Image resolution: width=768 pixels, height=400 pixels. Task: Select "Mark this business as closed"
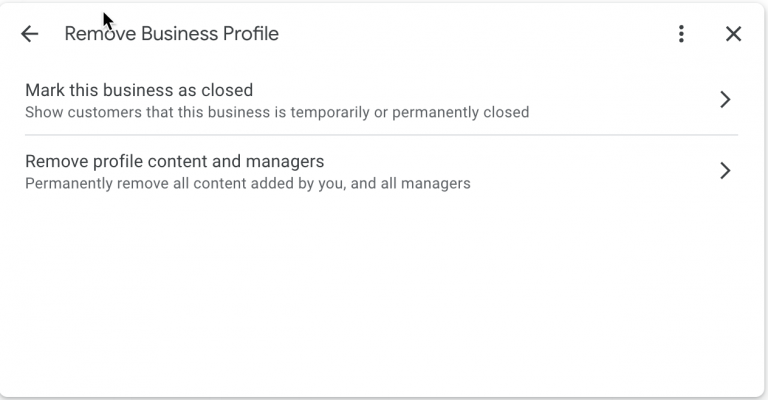139,90
